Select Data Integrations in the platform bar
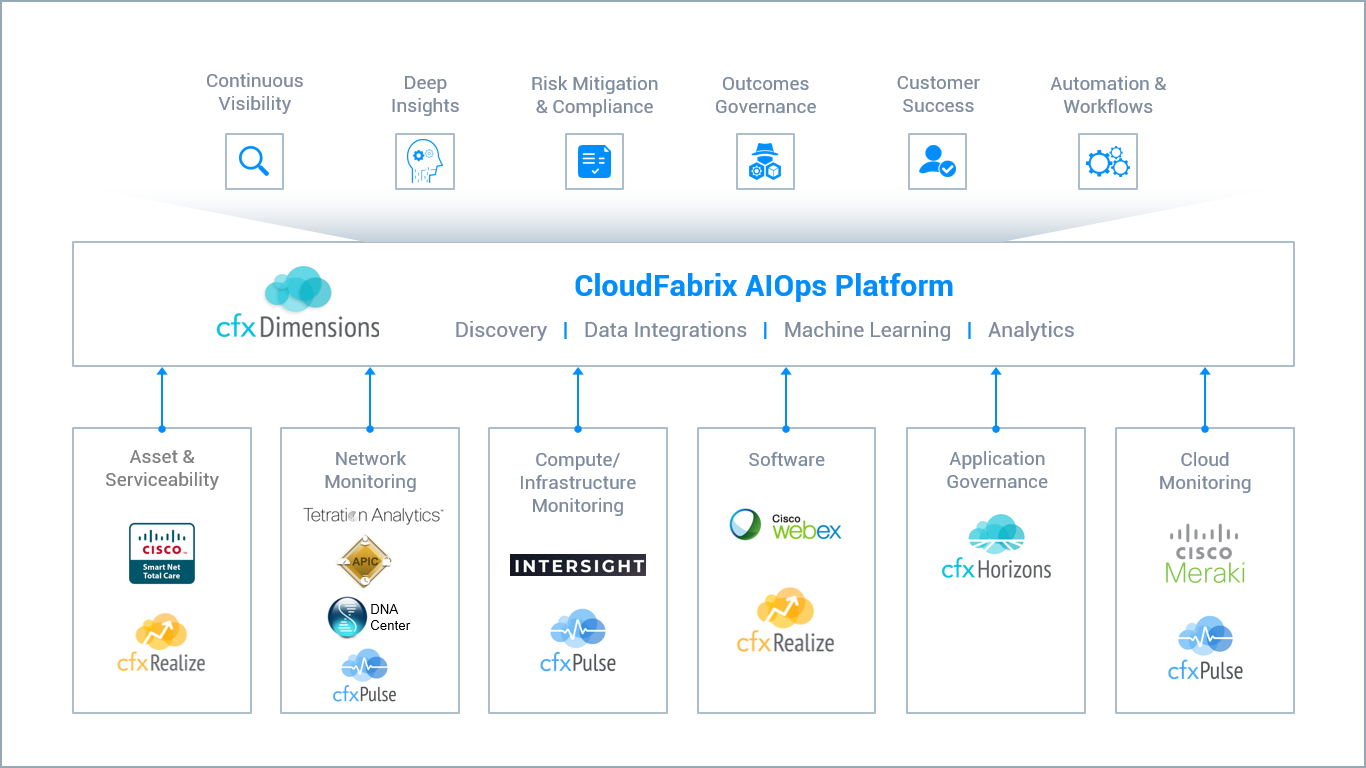This screenshot has height=768, width=1366. 665,330
